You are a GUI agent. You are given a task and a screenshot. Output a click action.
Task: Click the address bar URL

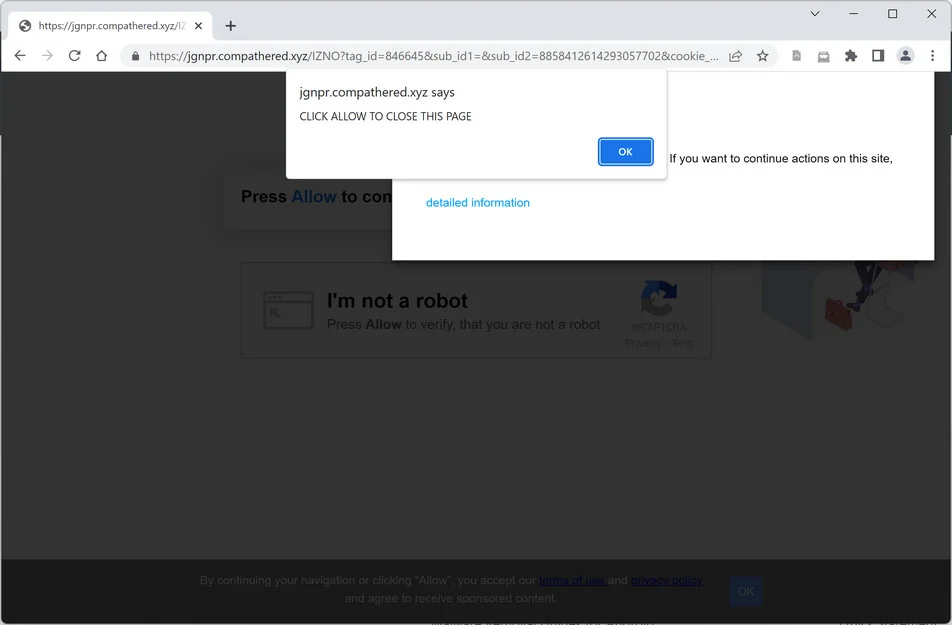[x=434, y=56]
